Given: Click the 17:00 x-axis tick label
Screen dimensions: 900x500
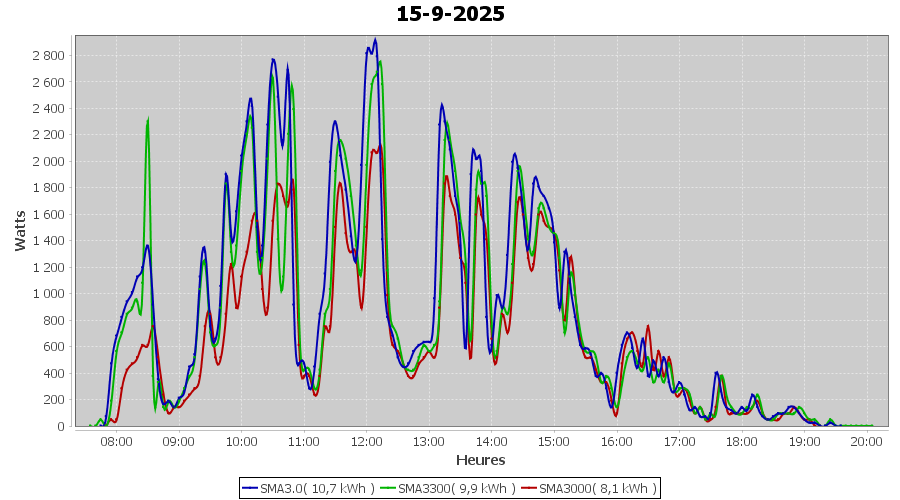Looking at the screenshot, I should click(x=680, y=442).
